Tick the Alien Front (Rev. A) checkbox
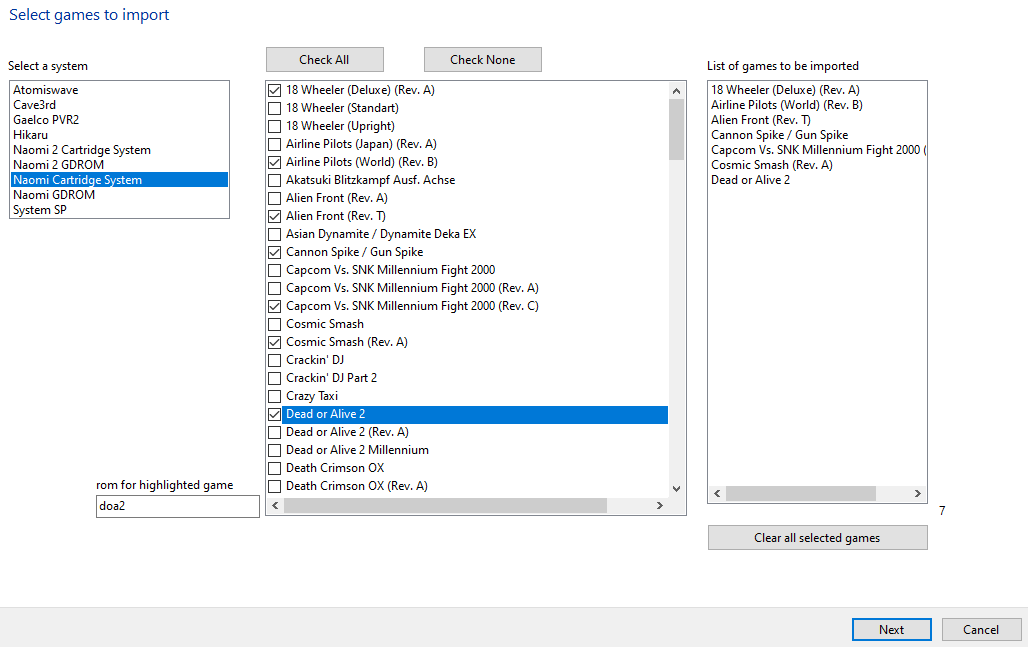Screen dimensions: 1028x647 click(275, 199)
